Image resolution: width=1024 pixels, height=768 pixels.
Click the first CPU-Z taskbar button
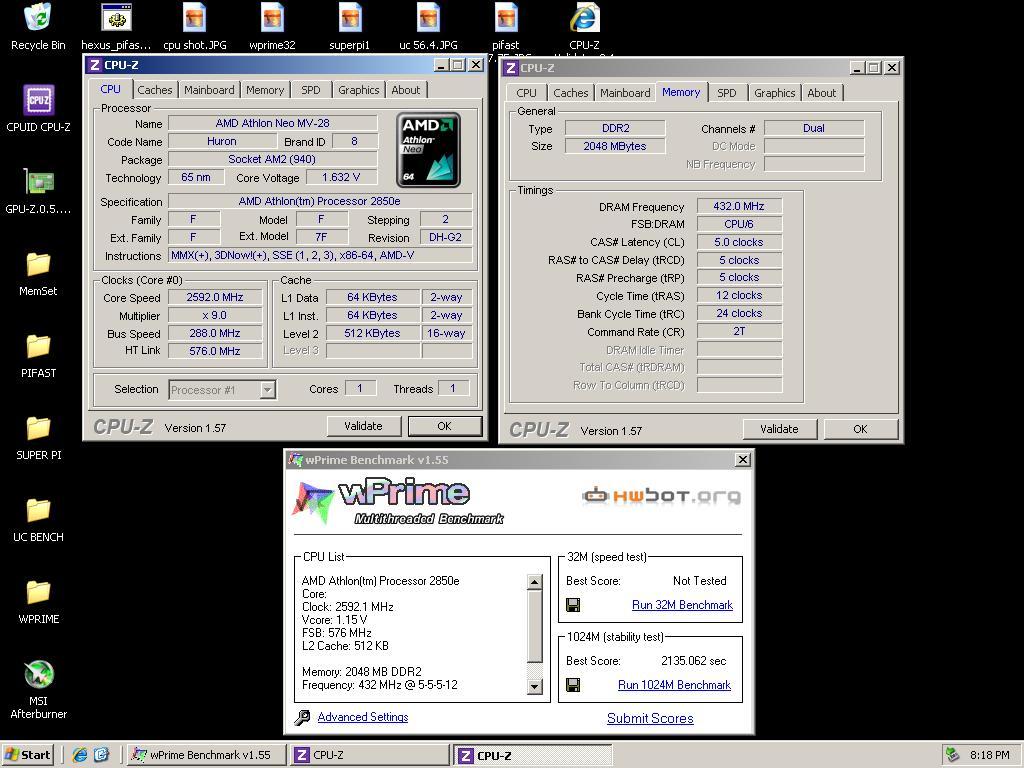pyautogui.click(x=370, y=755)
